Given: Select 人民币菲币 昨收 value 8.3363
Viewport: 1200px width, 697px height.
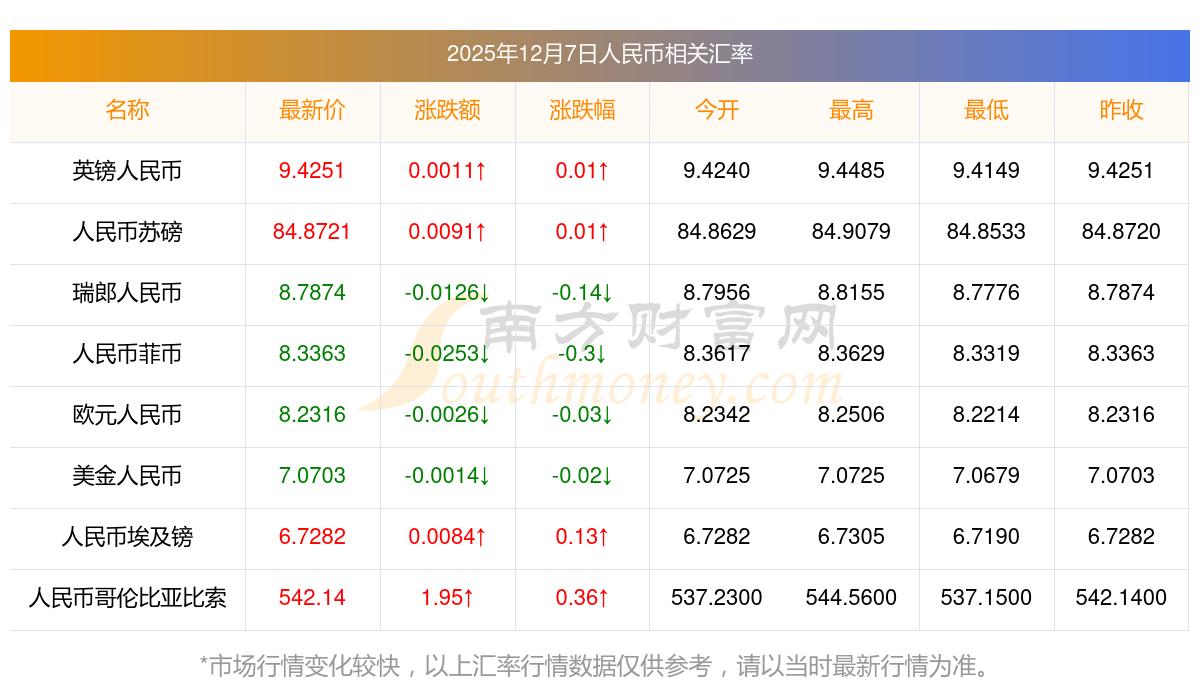Looking at the screenshot, I should [x=1121, y=354].
